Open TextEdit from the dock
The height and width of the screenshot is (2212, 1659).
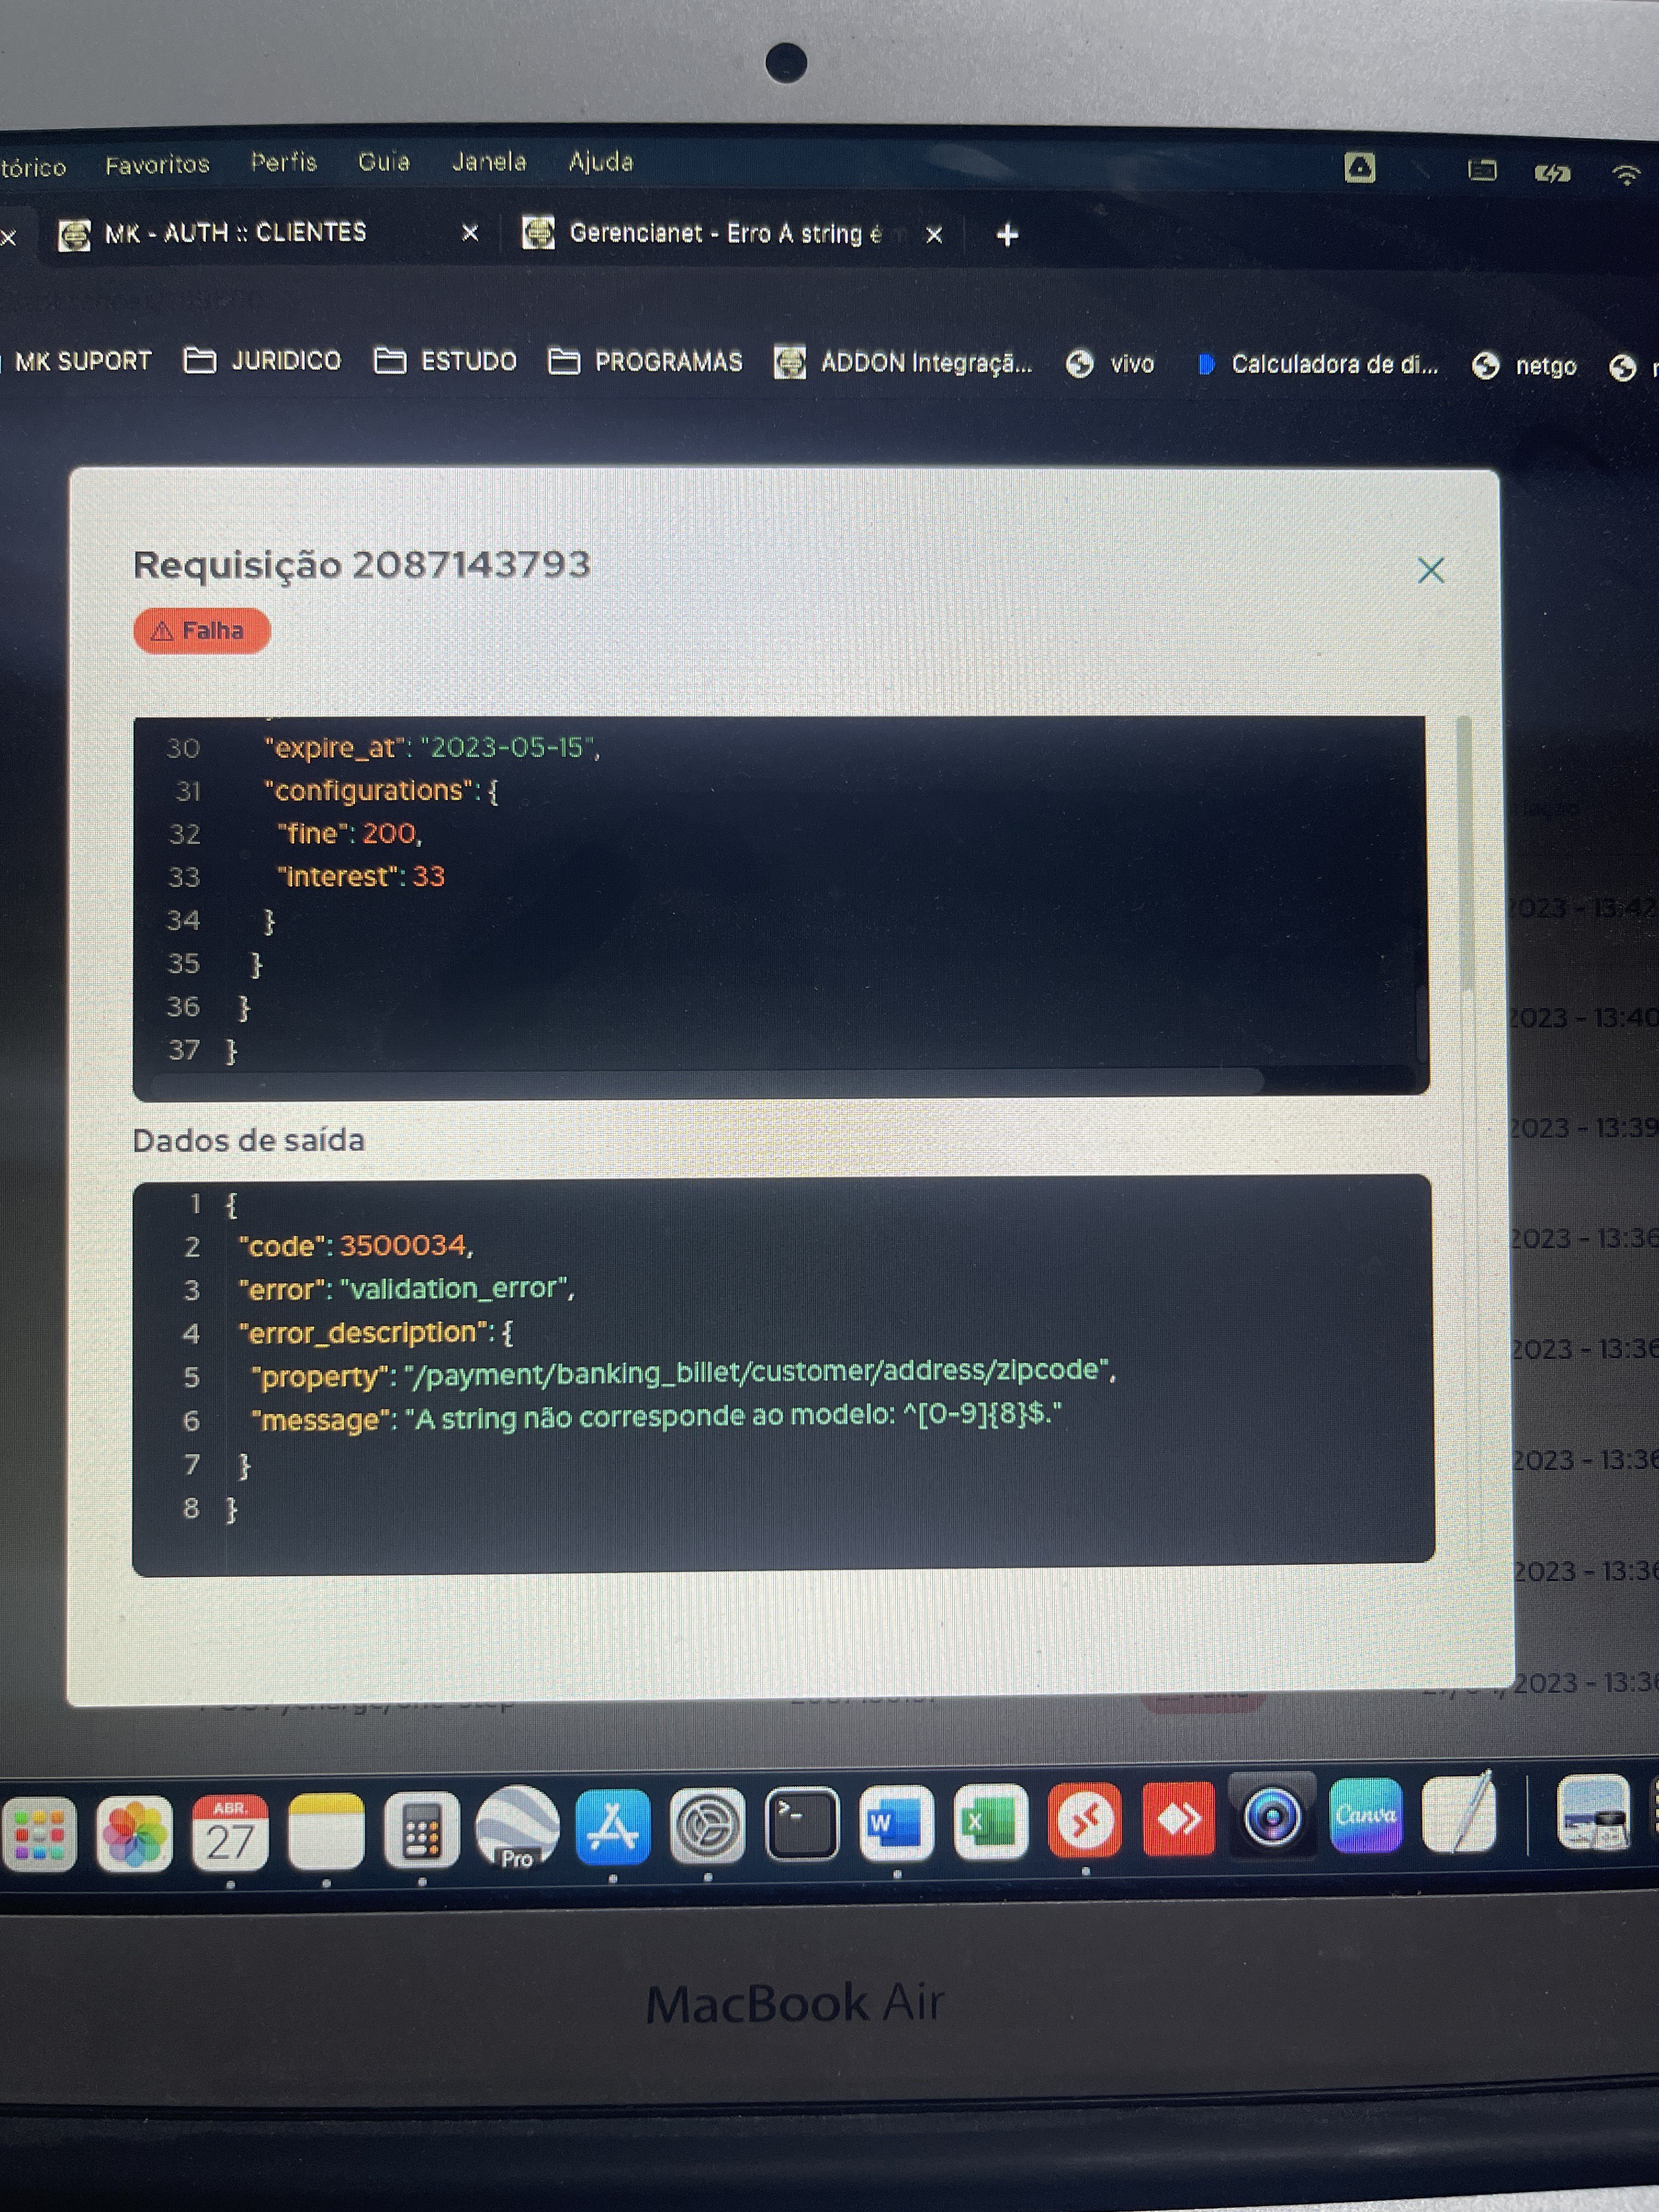click(1460, 1812)
